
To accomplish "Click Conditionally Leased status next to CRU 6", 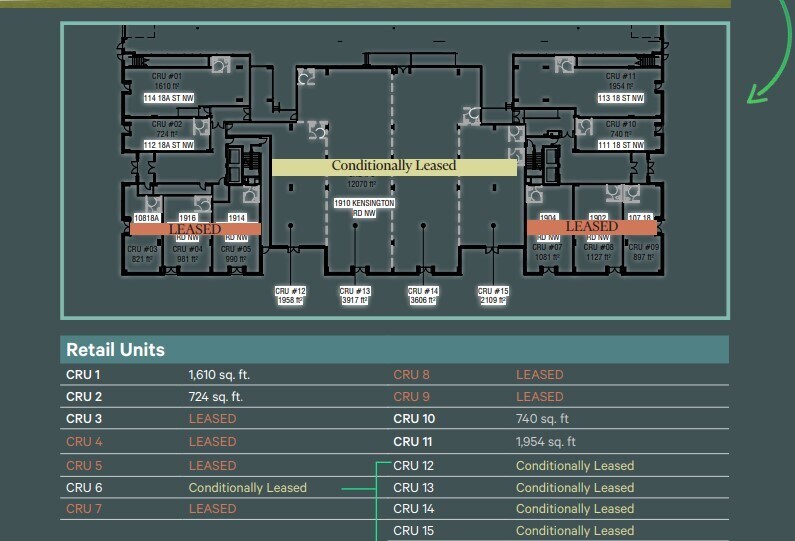I will (247, 488).
